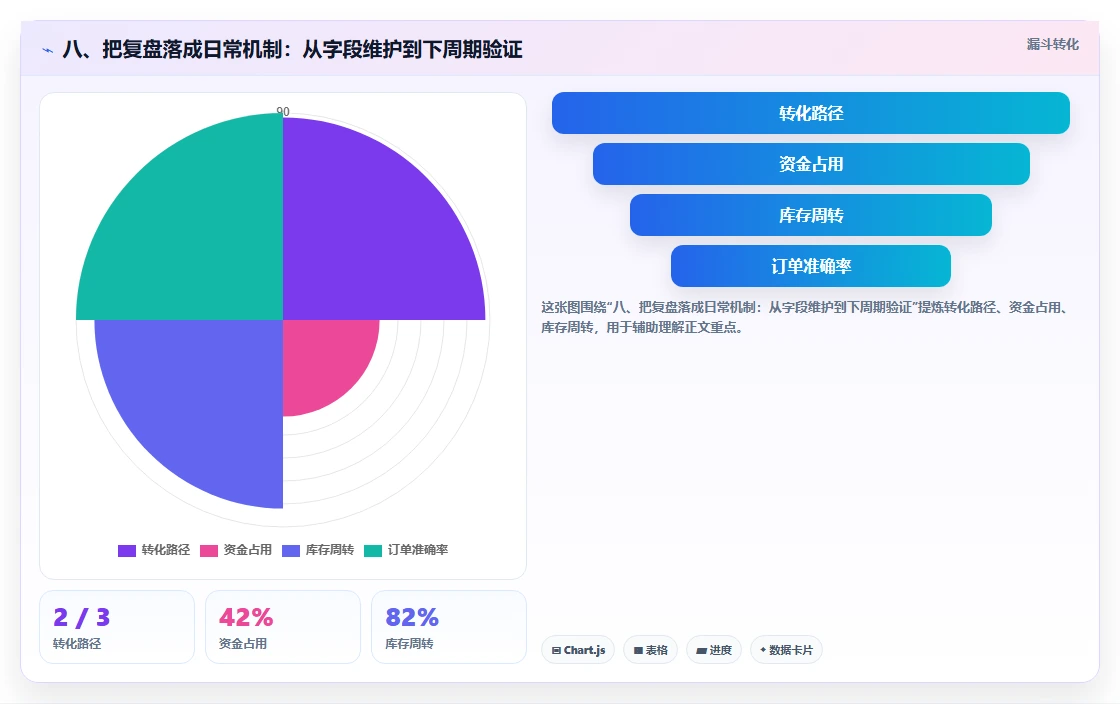Select the 数据卡片 tag chip

tap(786, 650)
